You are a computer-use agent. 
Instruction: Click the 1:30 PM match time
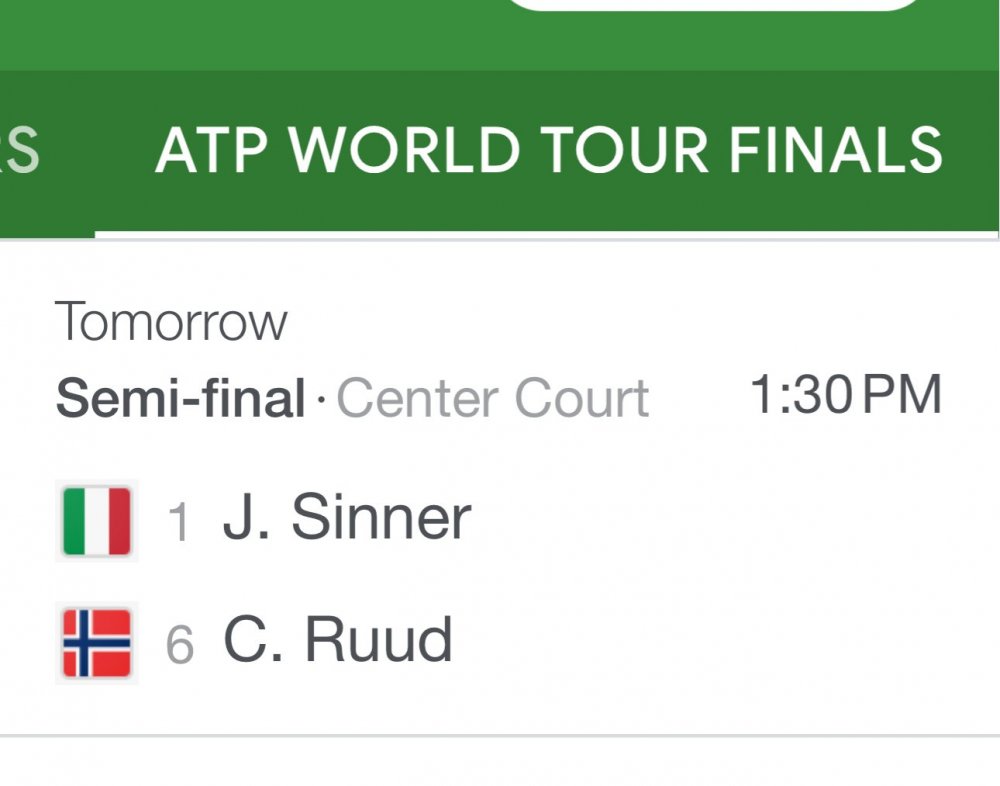coord(845,395)
